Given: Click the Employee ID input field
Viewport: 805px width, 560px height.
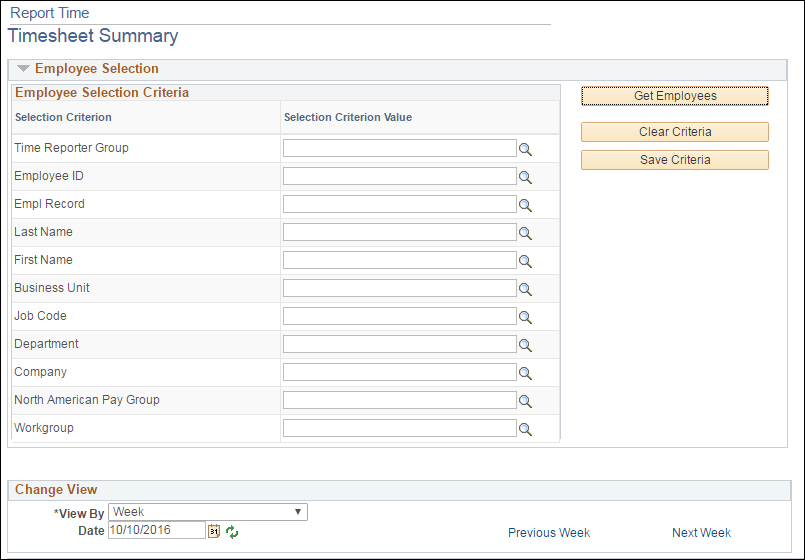Looking at the screenshot, I should pos(399,176).
